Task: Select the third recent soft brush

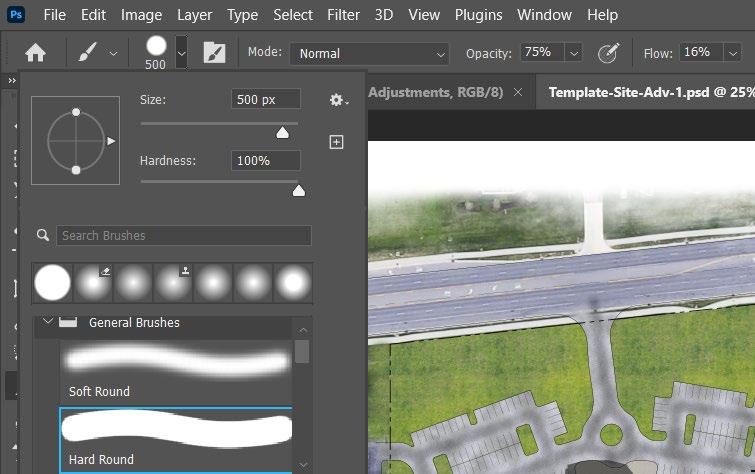Action: point(133,283)
